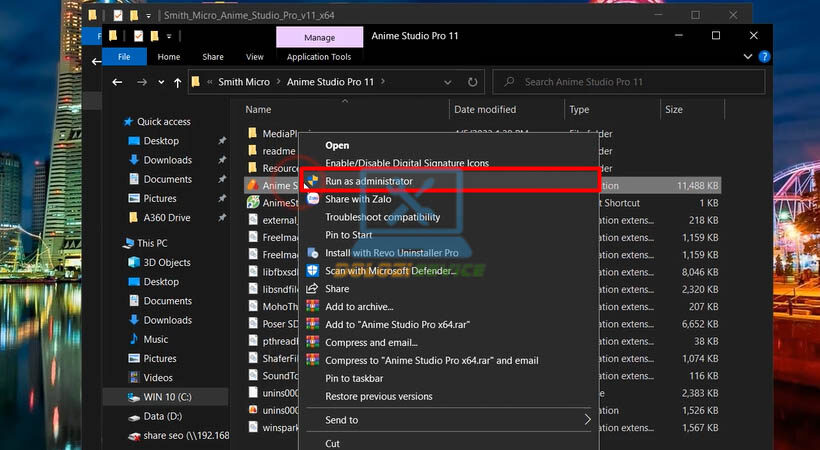Viewport: 820px width, 450px height.
Task: Select Pin to Start
Action: [x=348, y=235]
